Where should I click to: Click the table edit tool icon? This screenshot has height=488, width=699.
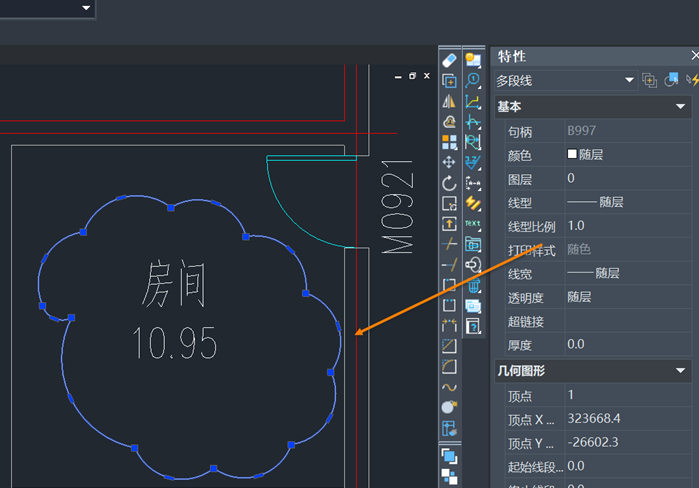pyautogui.click(x=449, y=428)
